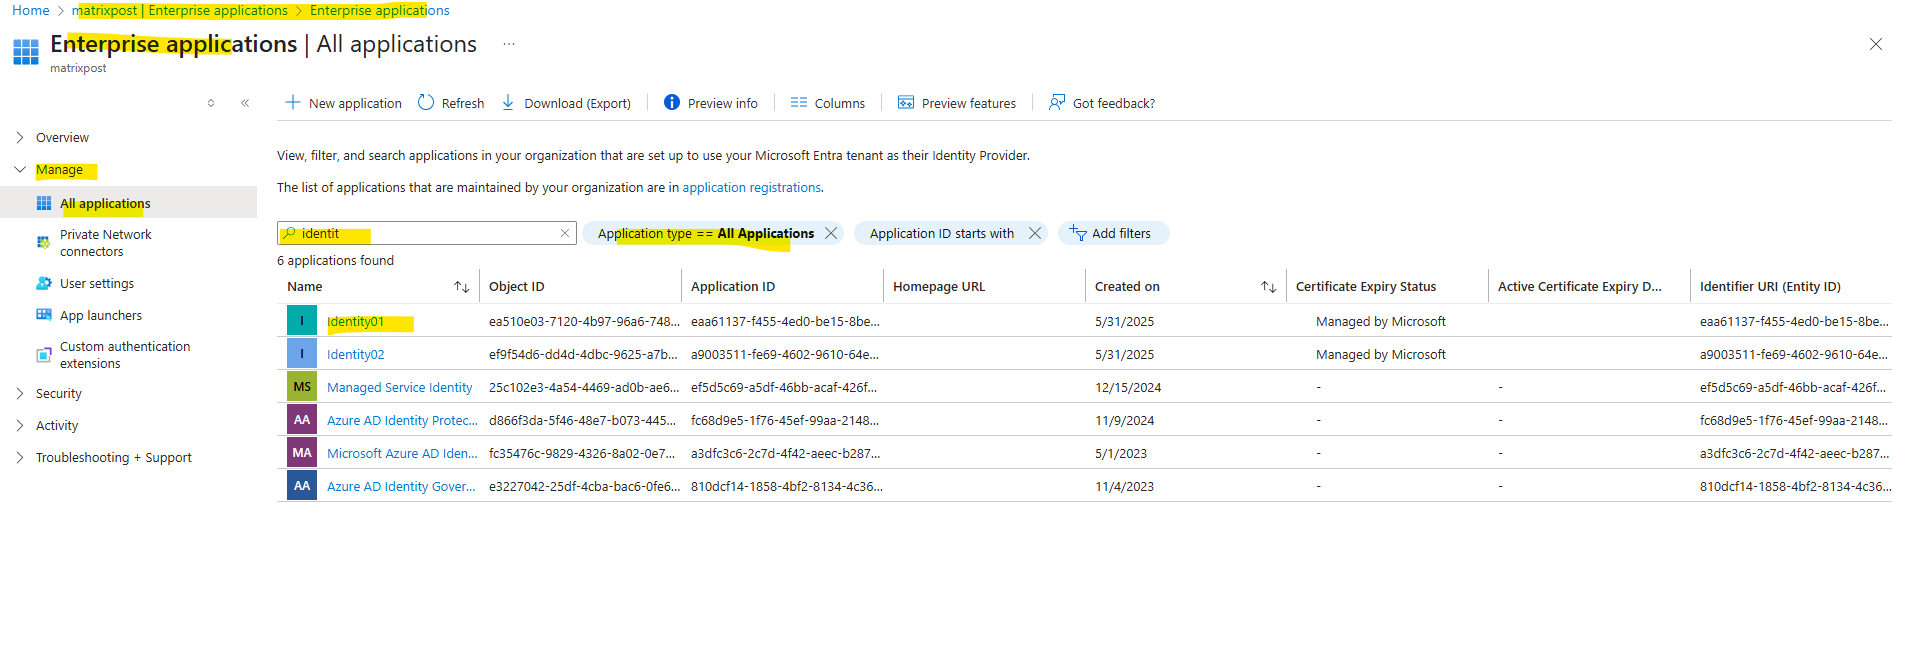Open Microsoft Azure AD Iden... link
The height and width of the screenshot is (647, 1905).
point(402,453)
